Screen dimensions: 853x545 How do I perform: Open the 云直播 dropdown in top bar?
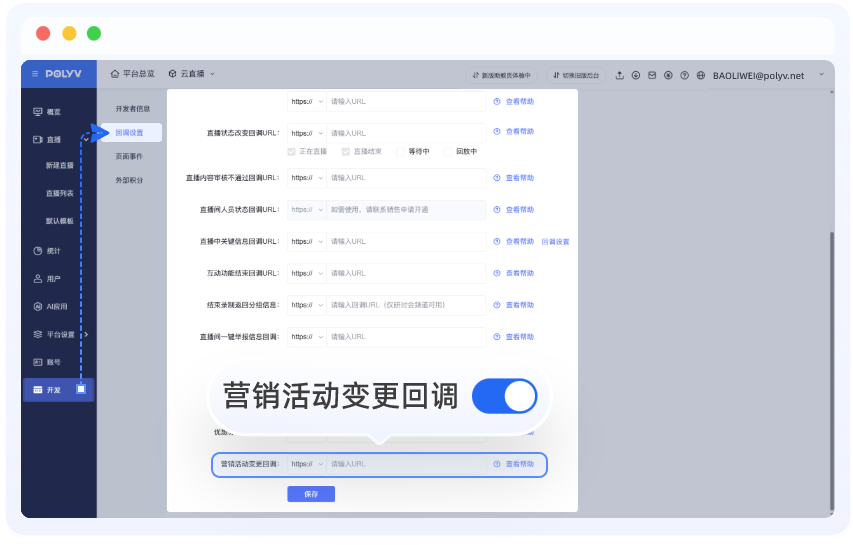pyautogui.click(x=192, y=74)
